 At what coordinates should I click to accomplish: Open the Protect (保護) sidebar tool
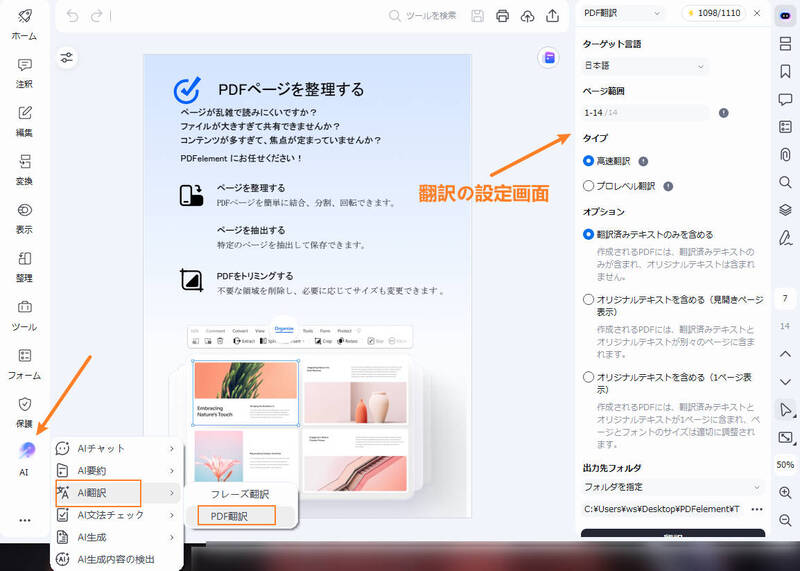[x=24, y=412]
